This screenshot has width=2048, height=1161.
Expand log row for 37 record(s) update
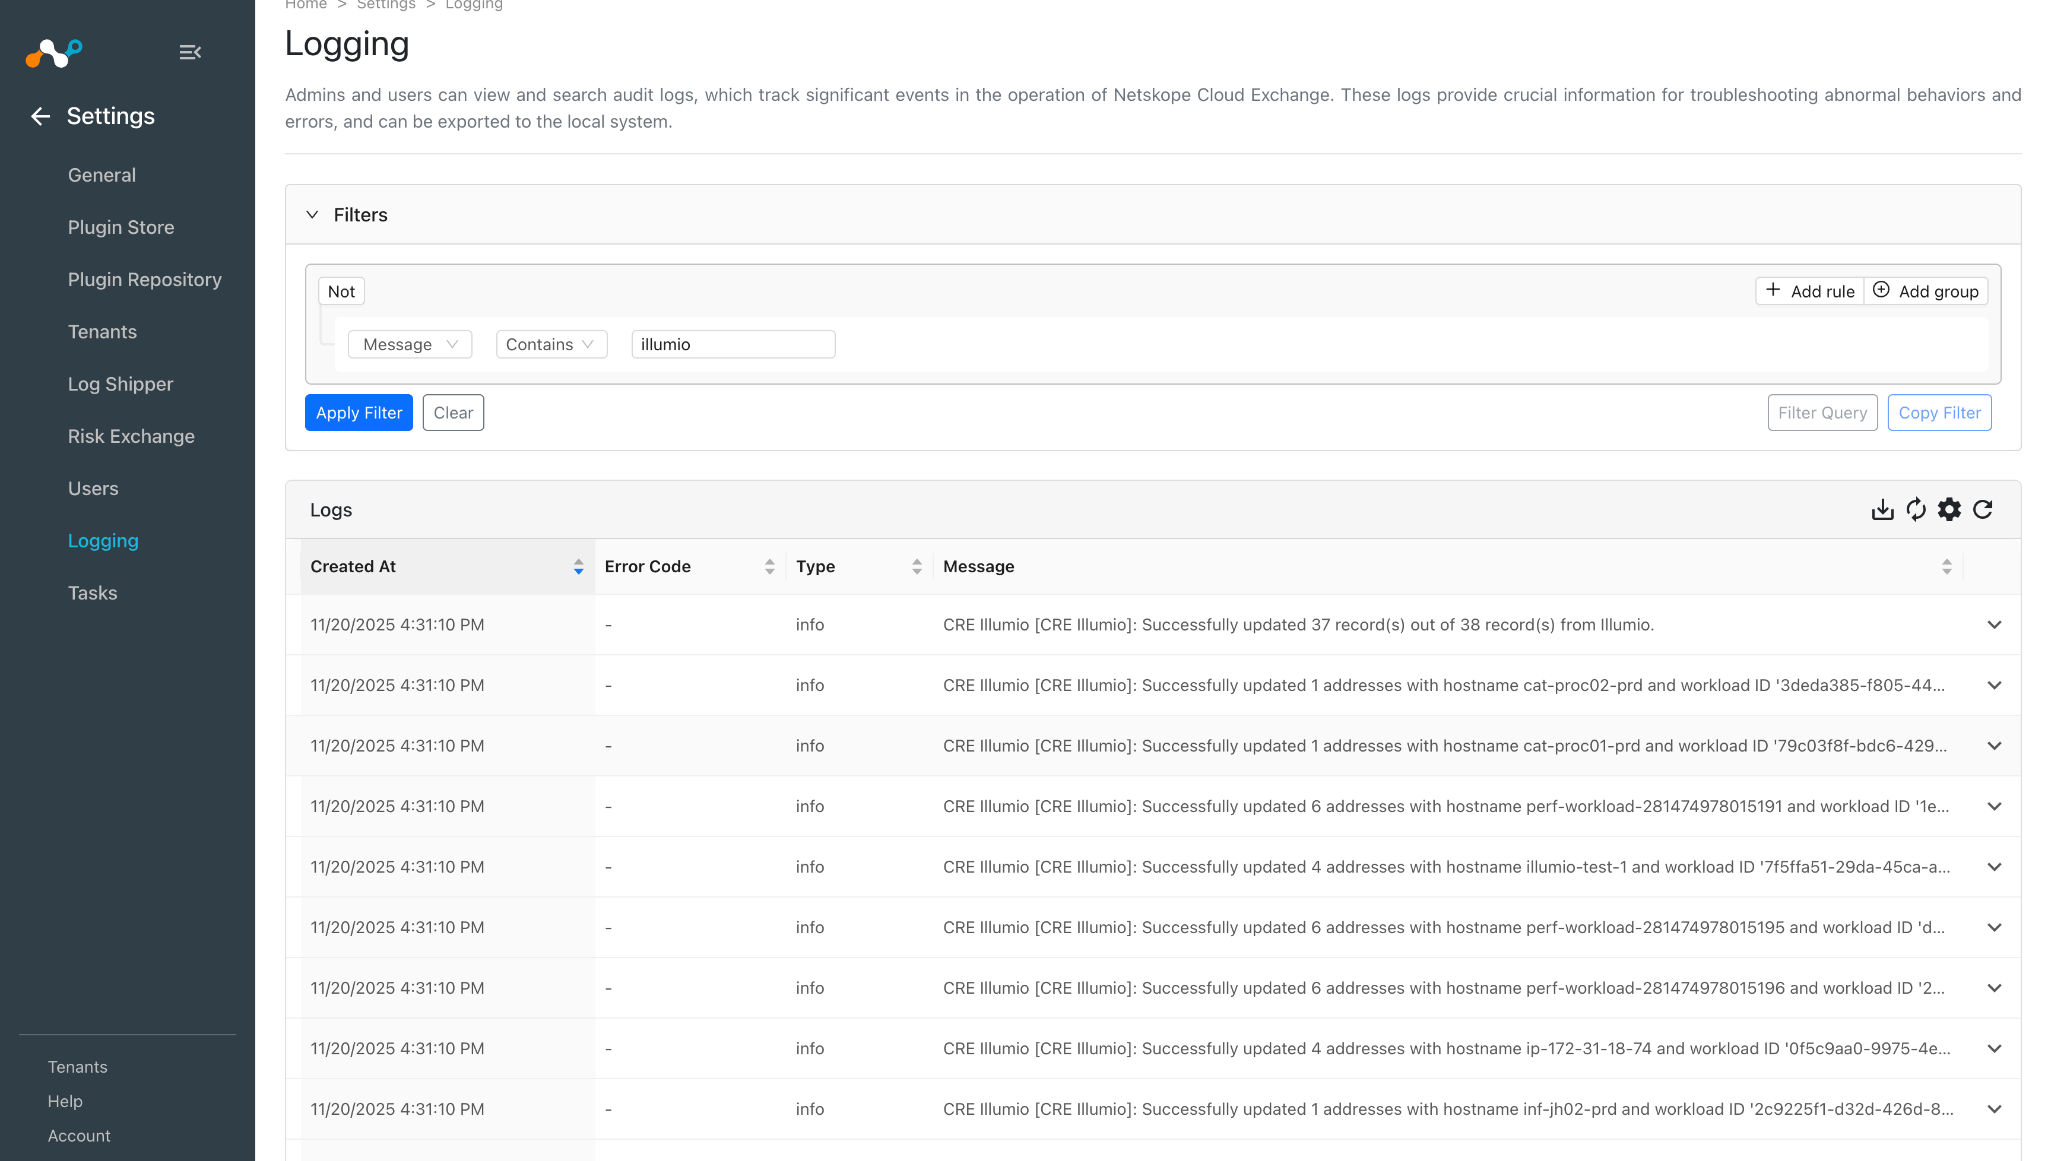[x=1994, y=625]
